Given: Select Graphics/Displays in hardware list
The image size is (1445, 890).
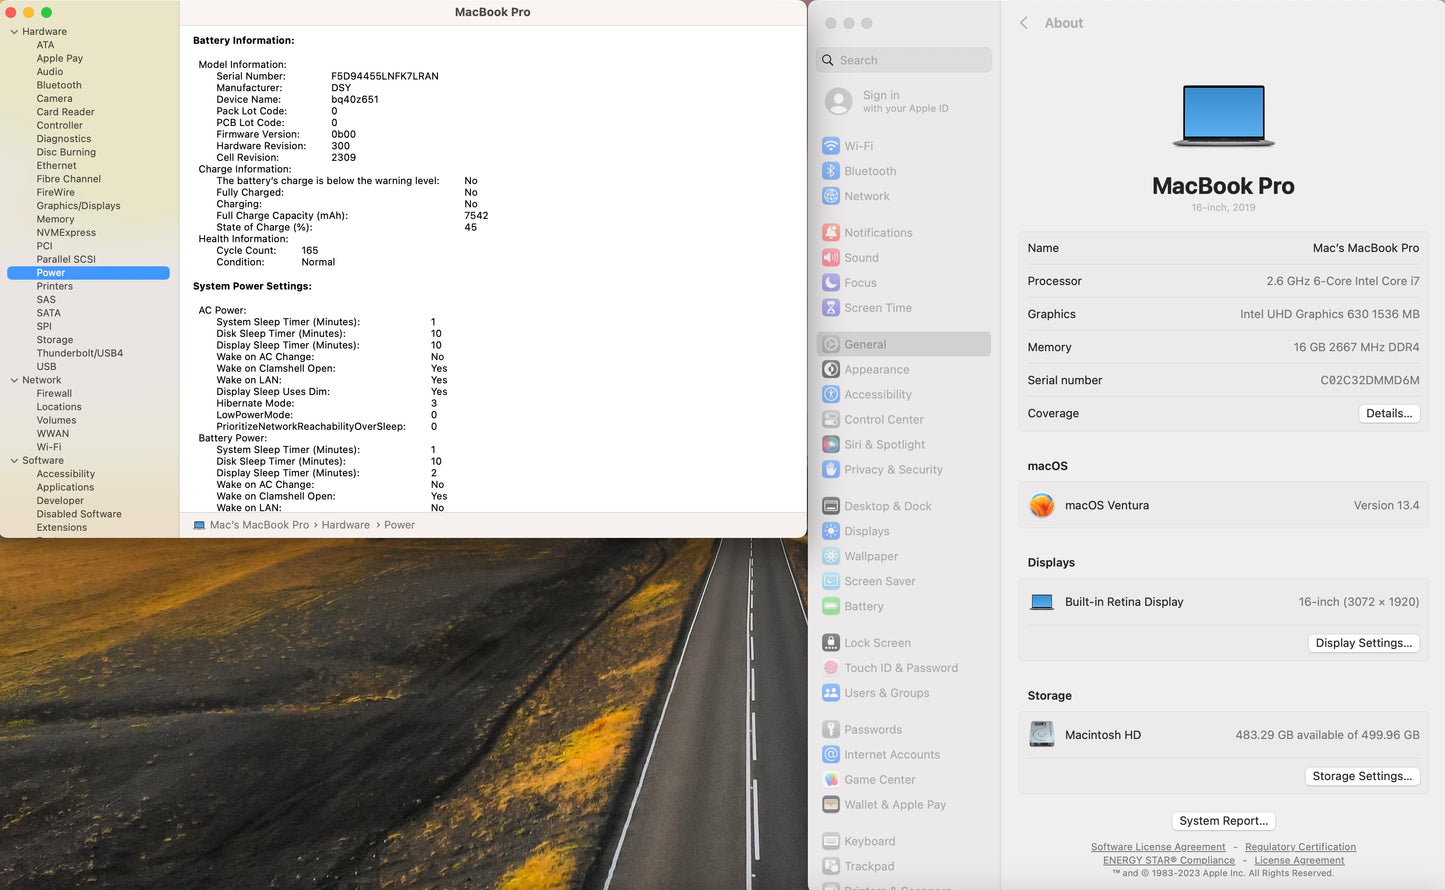Looking at the screenshot, I should pos(78,206).
